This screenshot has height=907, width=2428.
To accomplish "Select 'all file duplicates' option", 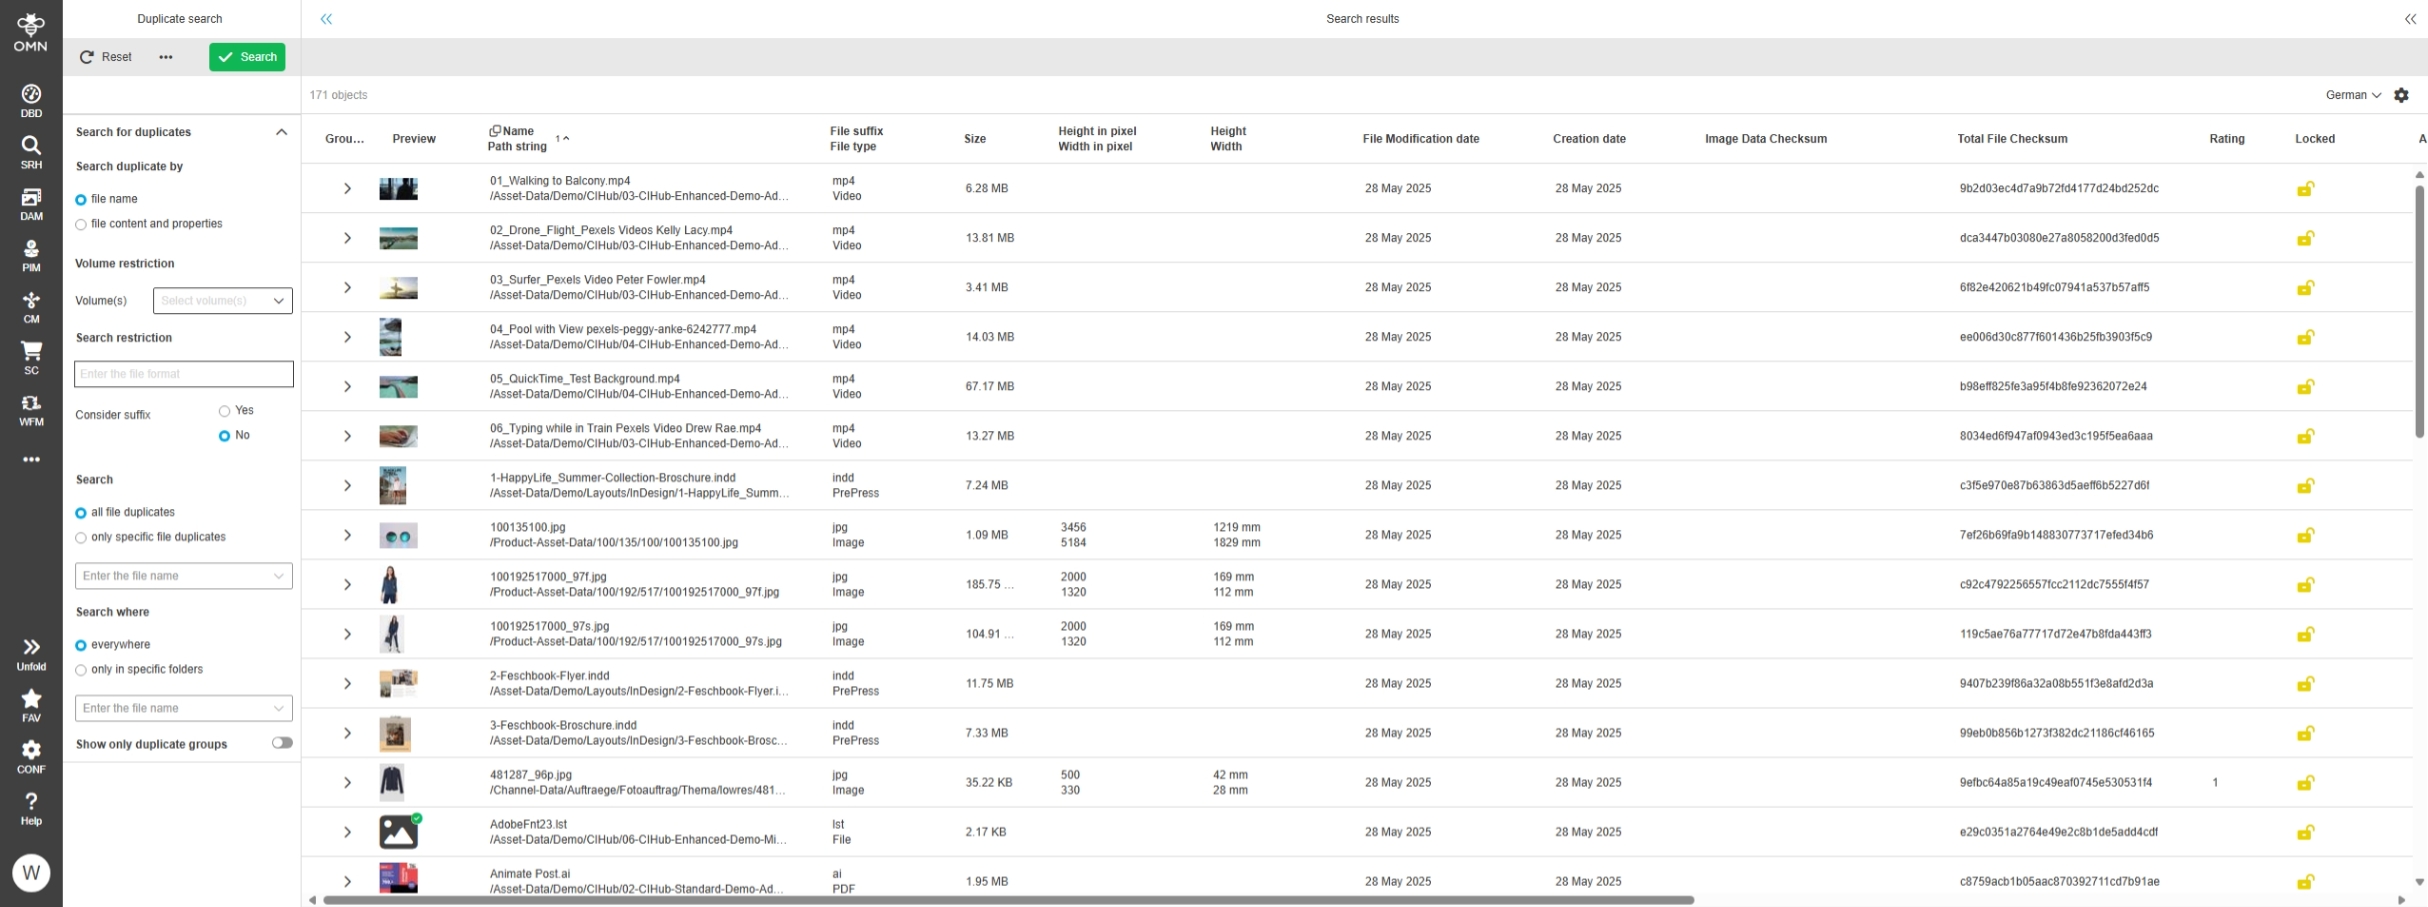I will pos(81,513).
